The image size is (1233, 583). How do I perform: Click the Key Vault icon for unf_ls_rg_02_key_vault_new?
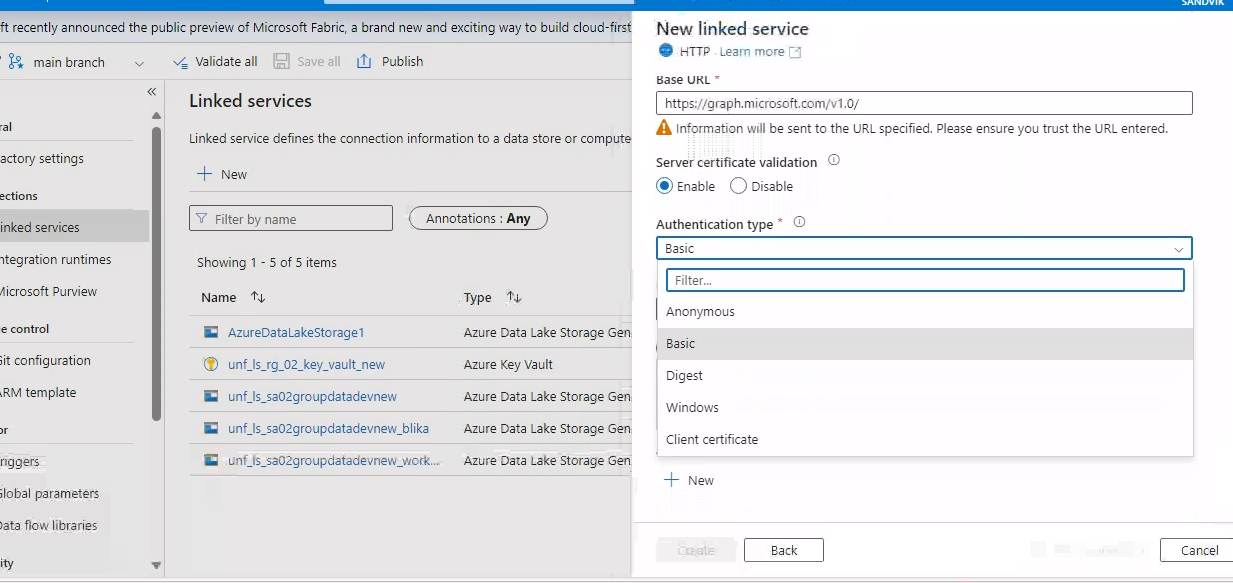point(211,364)
